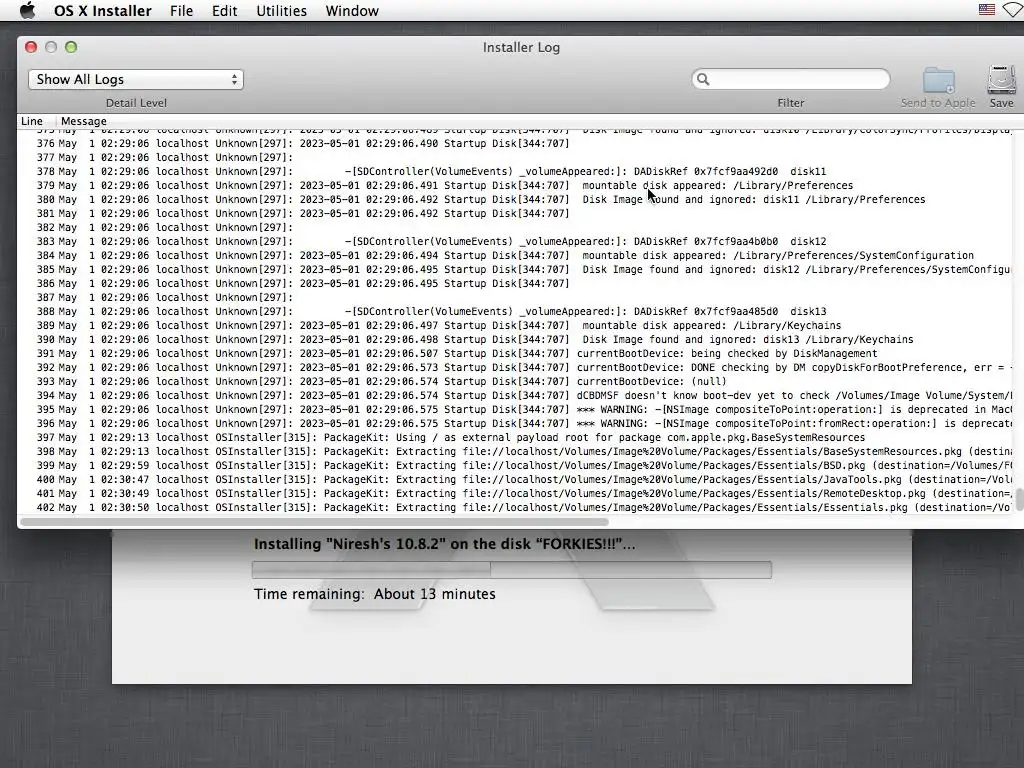Select log line 385 Disk Image ignored disk12
The width and height of the screenshot is (1024, 768).
(x=516, y=270)
